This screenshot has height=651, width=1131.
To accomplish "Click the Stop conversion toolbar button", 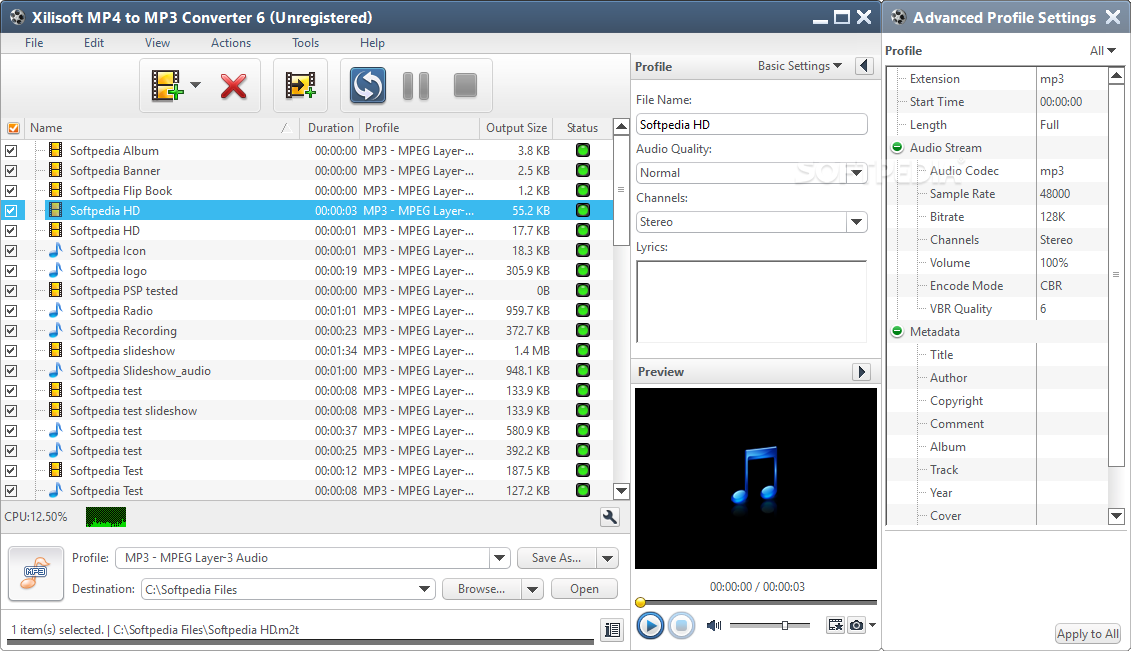I will point(465,85).
